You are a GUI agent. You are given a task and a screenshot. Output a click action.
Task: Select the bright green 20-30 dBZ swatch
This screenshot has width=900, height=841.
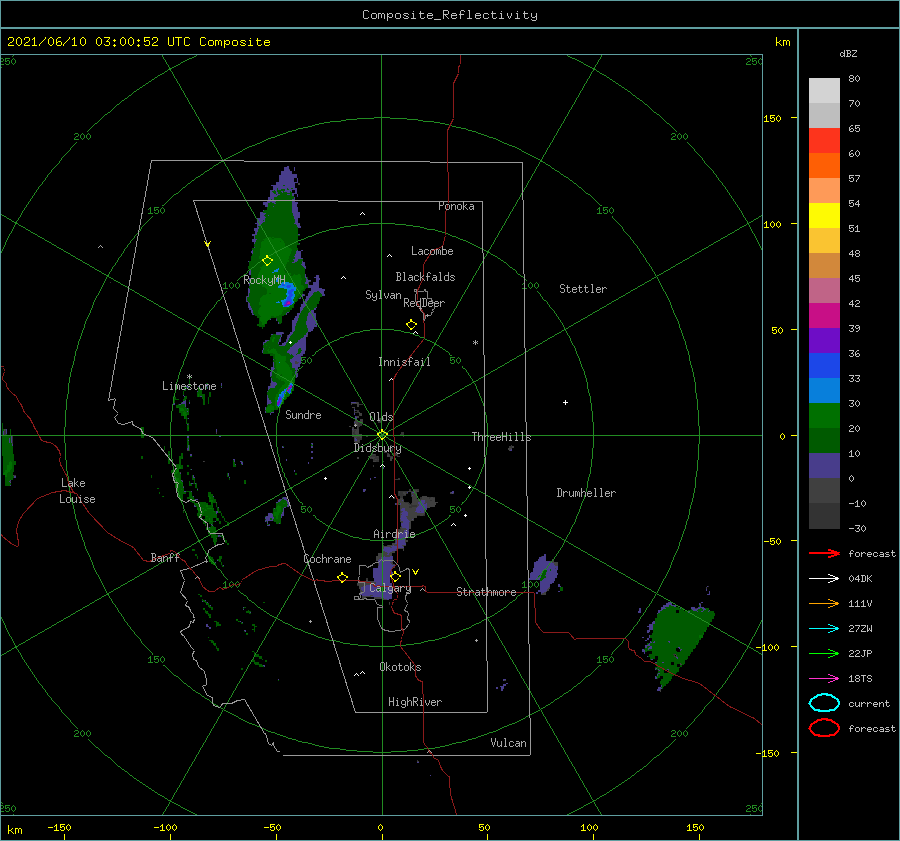click(x=824, y=416)
